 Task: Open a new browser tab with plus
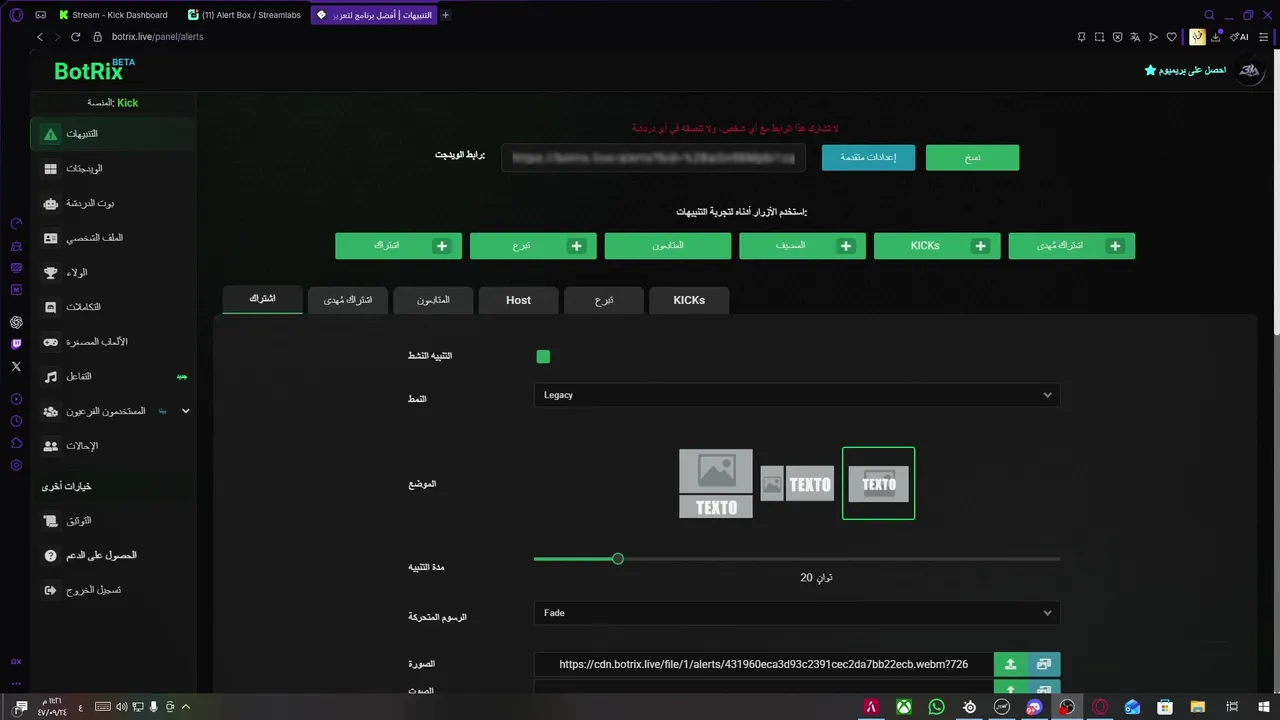[x=446, y=15]
